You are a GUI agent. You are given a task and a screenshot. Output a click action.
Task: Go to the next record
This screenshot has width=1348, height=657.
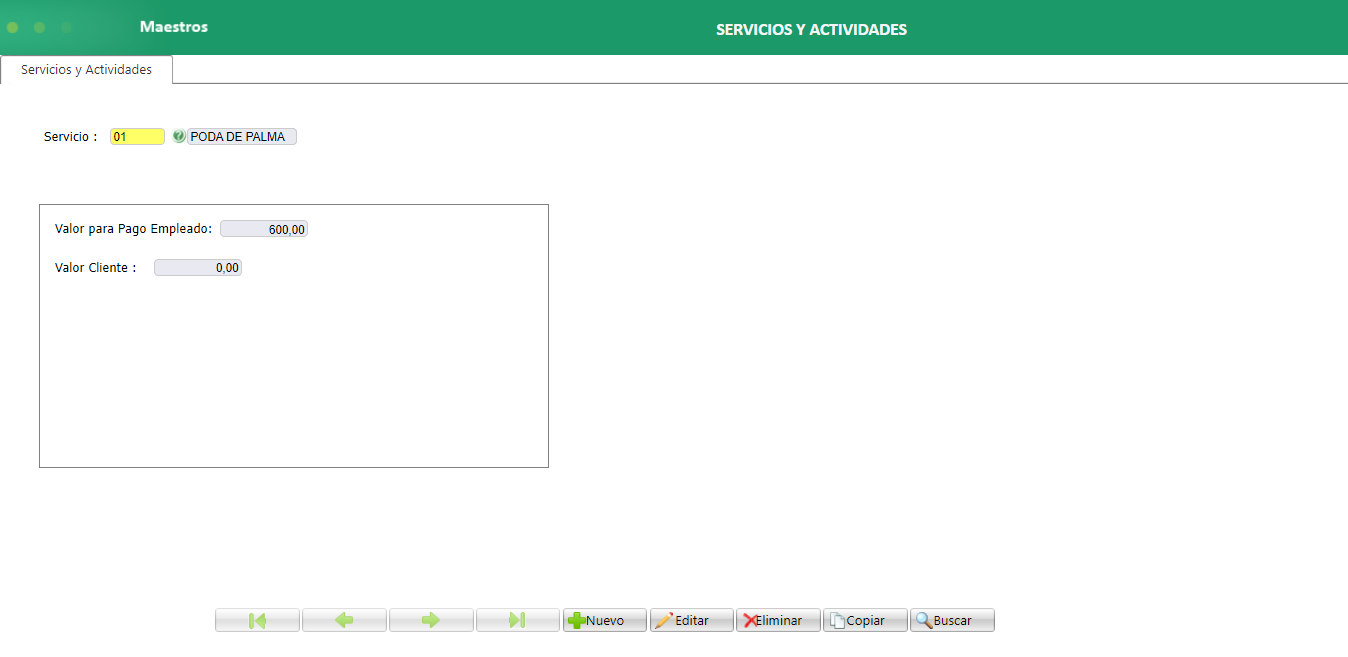pyautogui.click(x=431, y=620)
